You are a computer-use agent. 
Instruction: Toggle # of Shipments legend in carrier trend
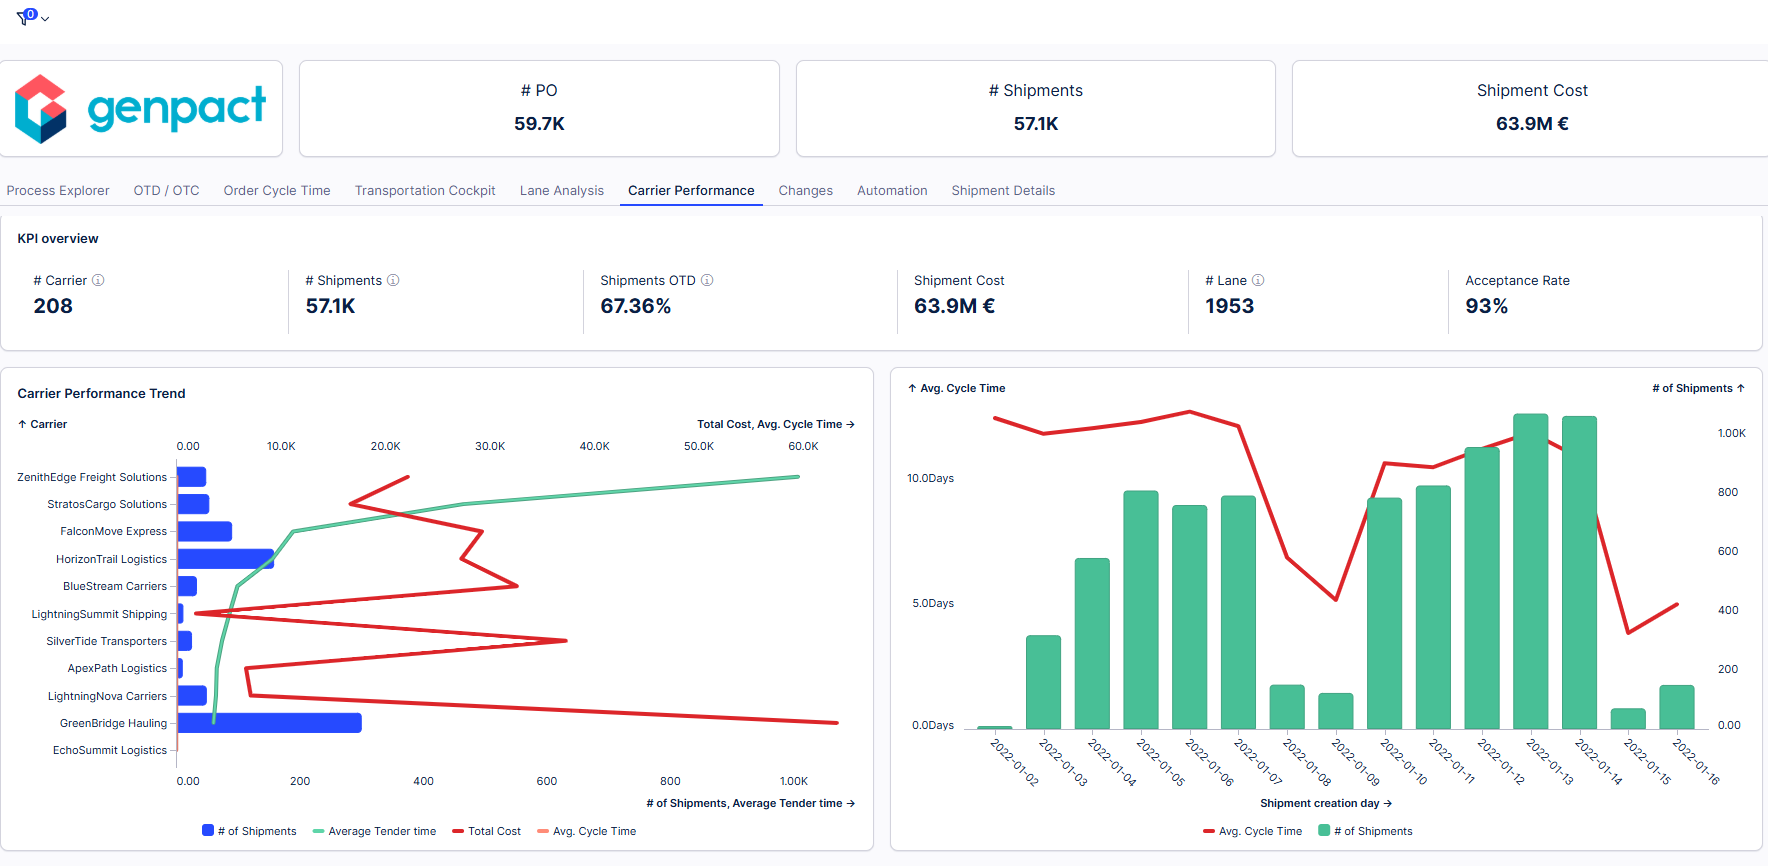tap(249, 831)
